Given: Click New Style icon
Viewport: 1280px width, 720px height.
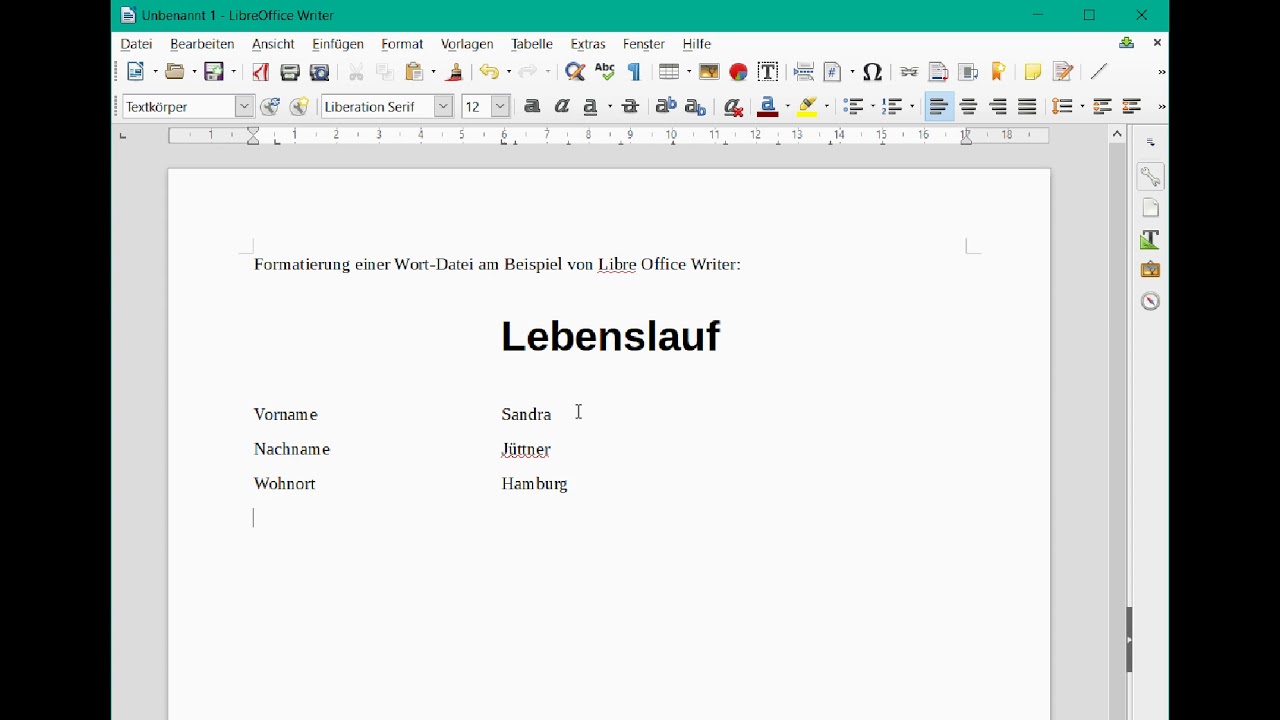Looking at the screenshot, I should [x=299, y=106].
